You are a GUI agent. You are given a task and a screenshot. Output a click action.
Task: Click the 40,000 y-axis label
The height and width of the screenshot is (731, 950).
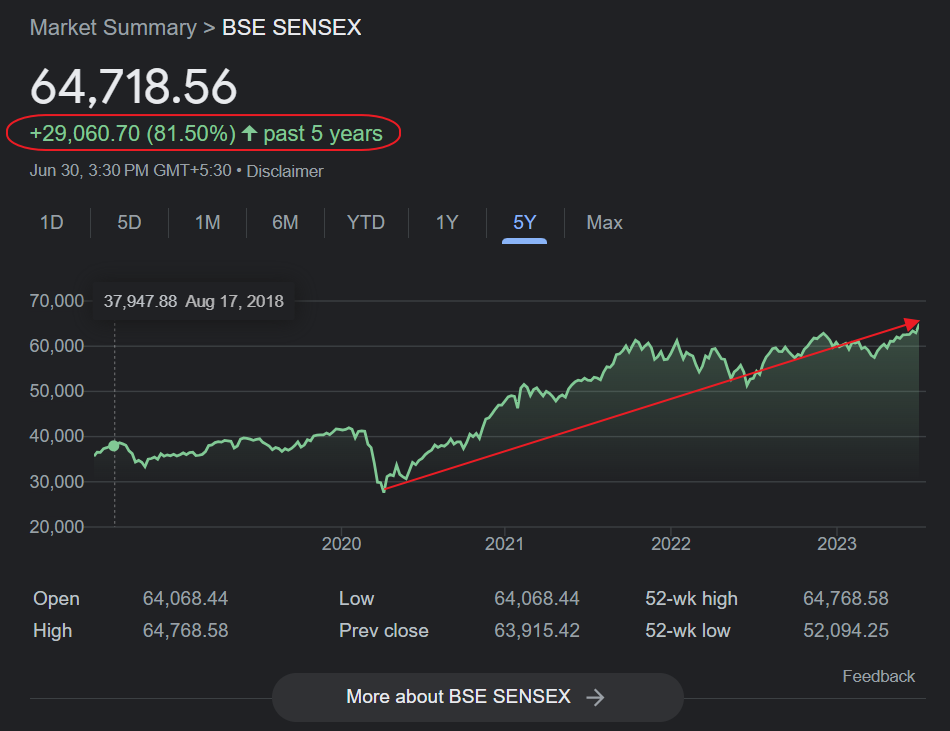(x=57, y=436)
